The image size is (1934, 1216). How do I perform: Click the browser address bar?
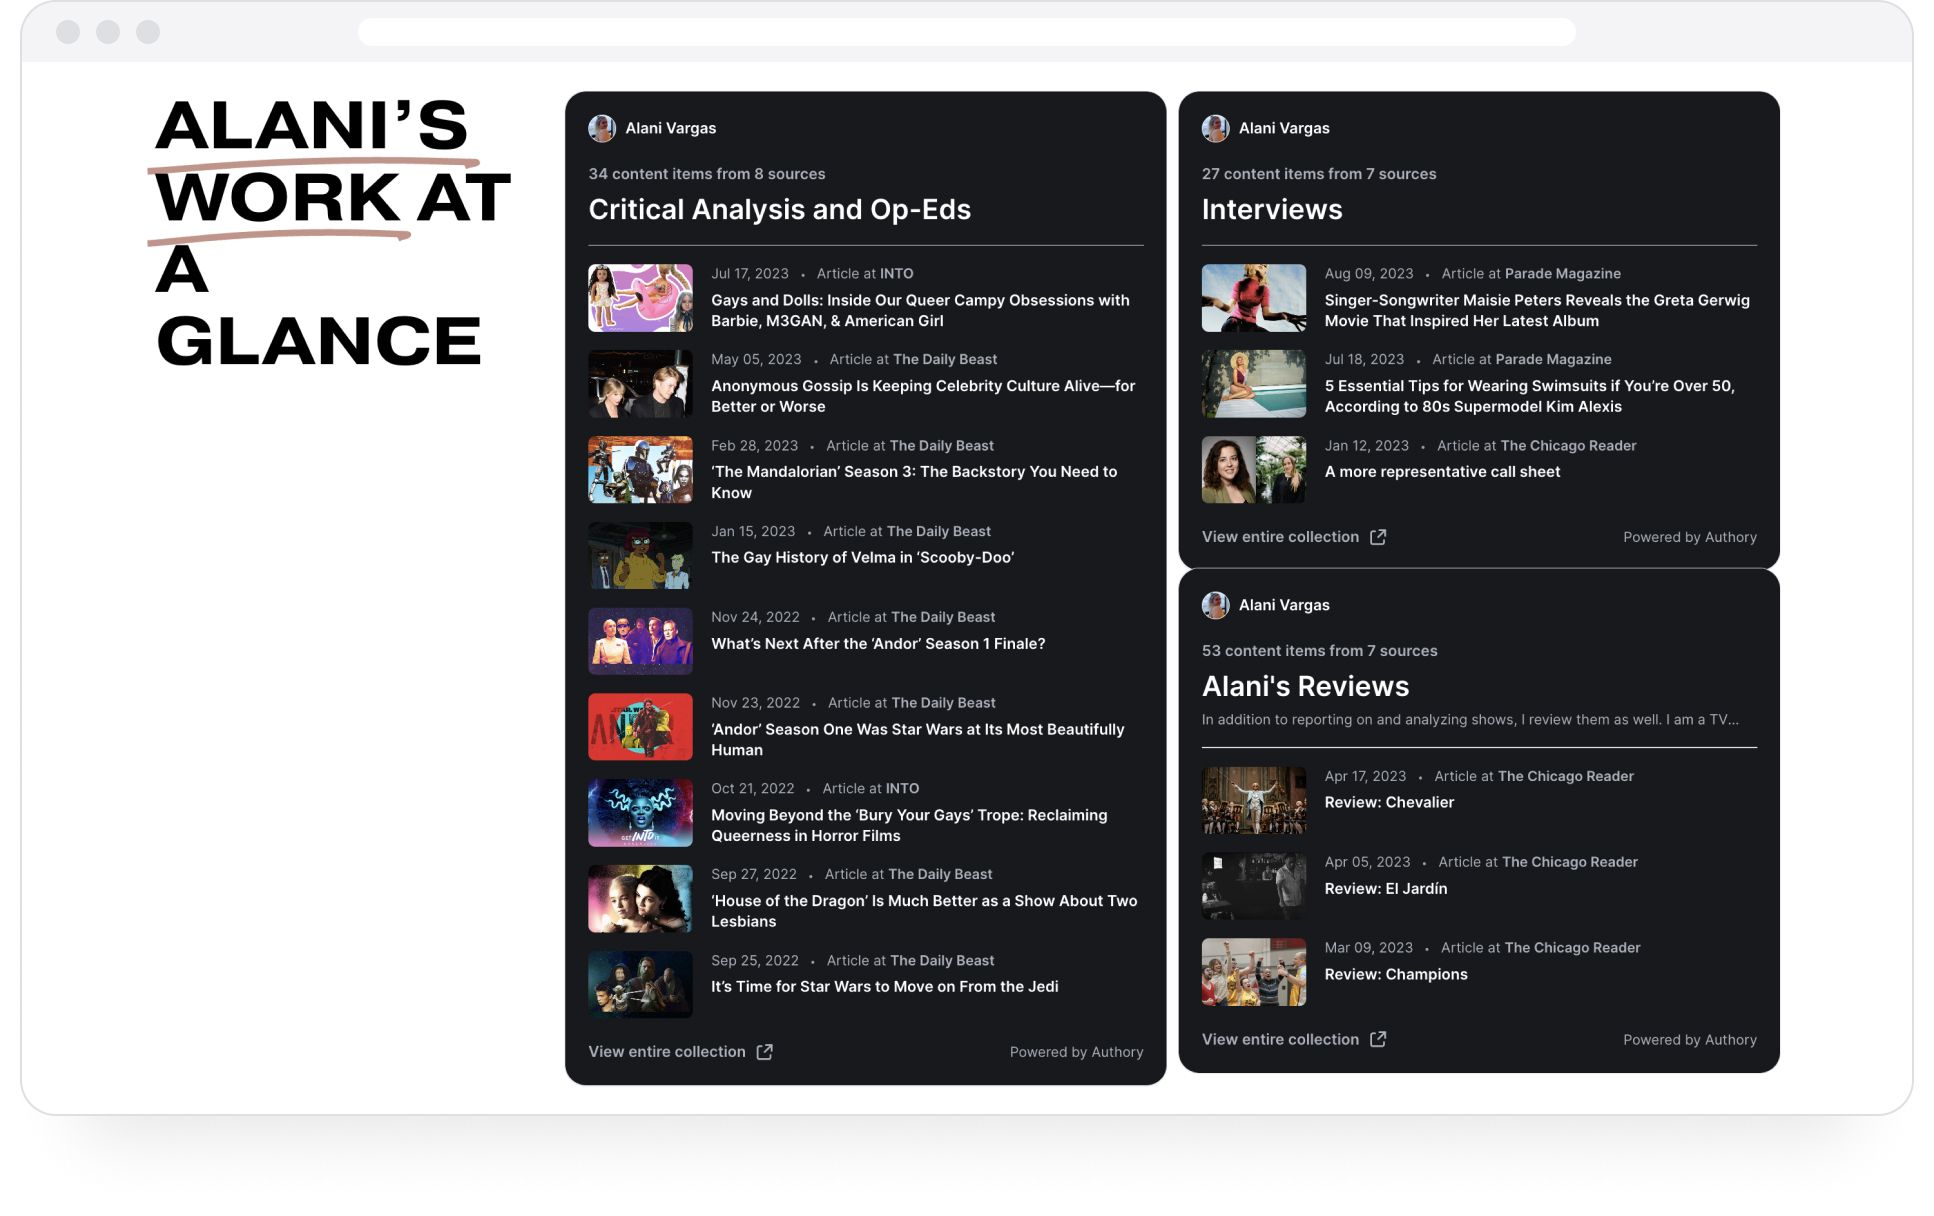tap(966, 32)
